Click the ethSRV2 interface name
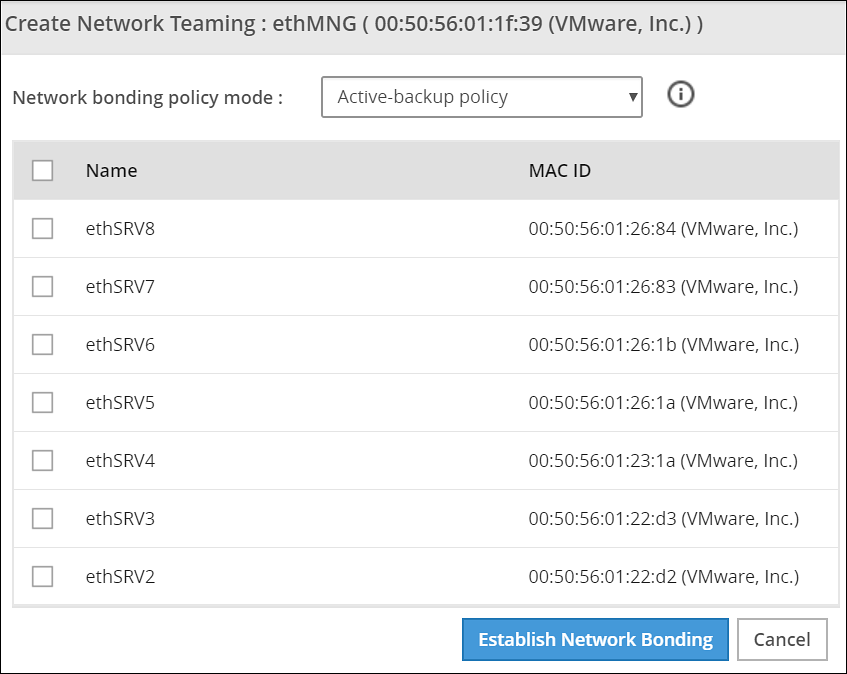847x674 pixels. (120, 577)
